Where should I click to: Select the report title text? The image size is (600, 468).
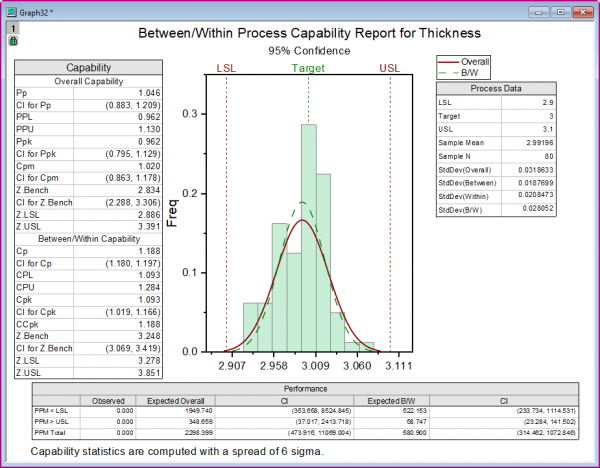pos(309,33)
